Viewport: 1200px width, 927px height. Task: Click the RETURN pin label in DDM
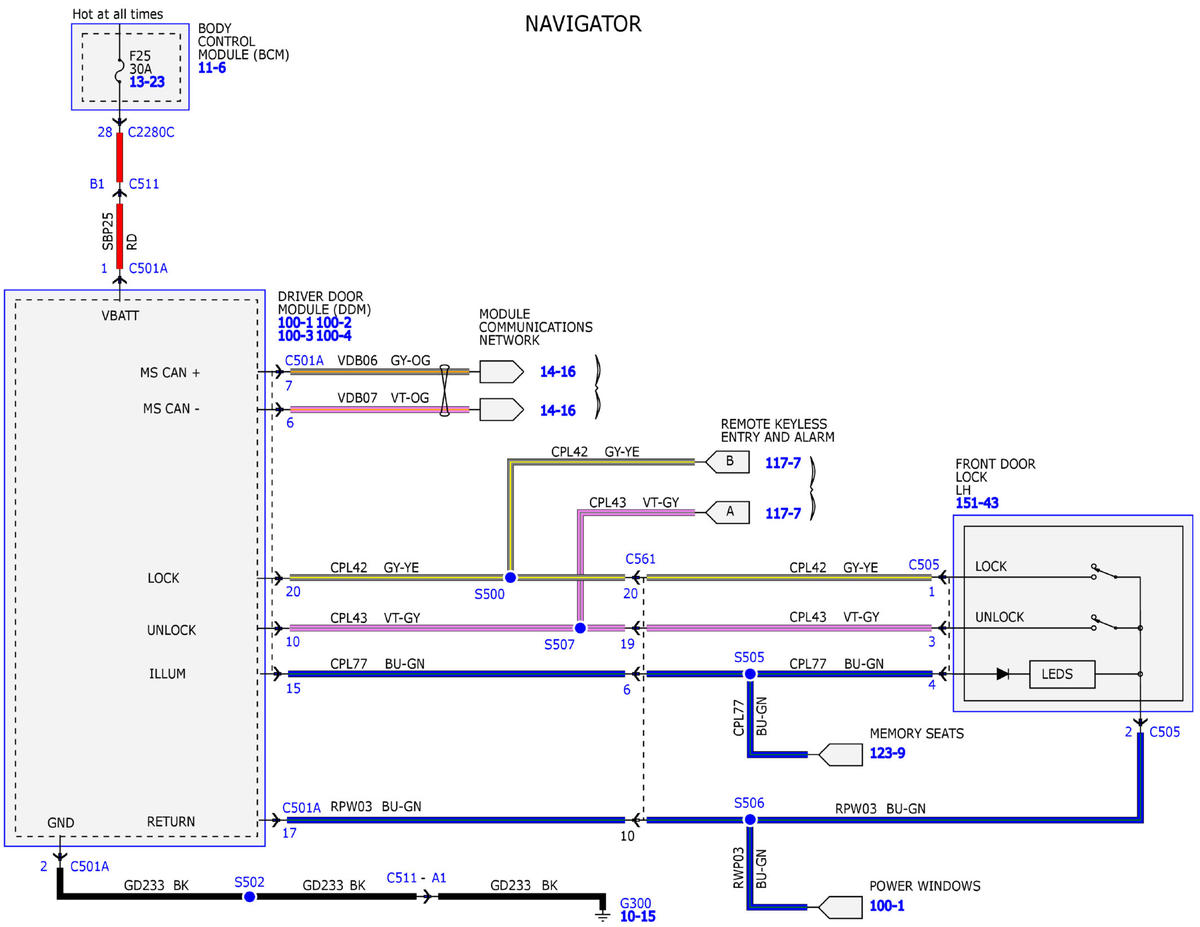[170, 822]
